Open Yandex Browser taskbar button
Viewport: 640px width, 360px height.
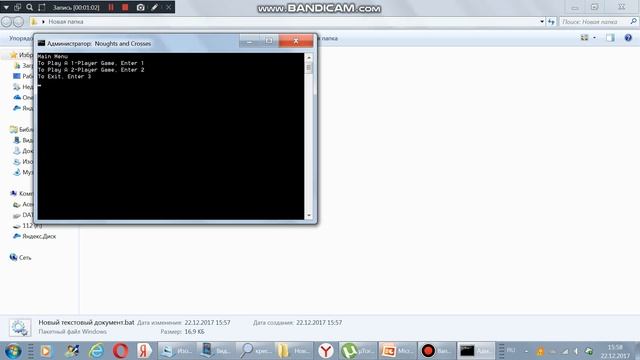pyautogui.click(x=326, y=351)
